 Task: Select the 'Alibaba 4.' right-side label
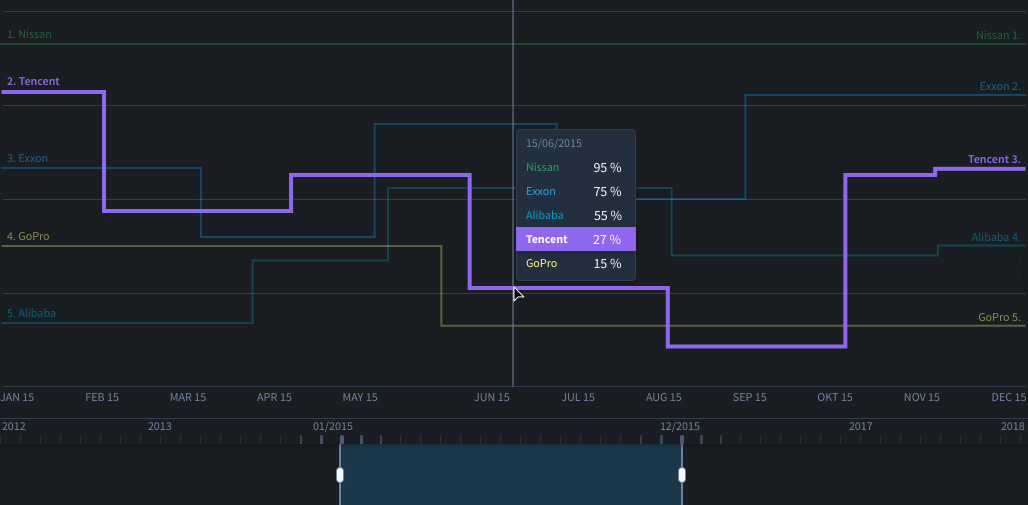pyautogui.click(x=995, y=238)
